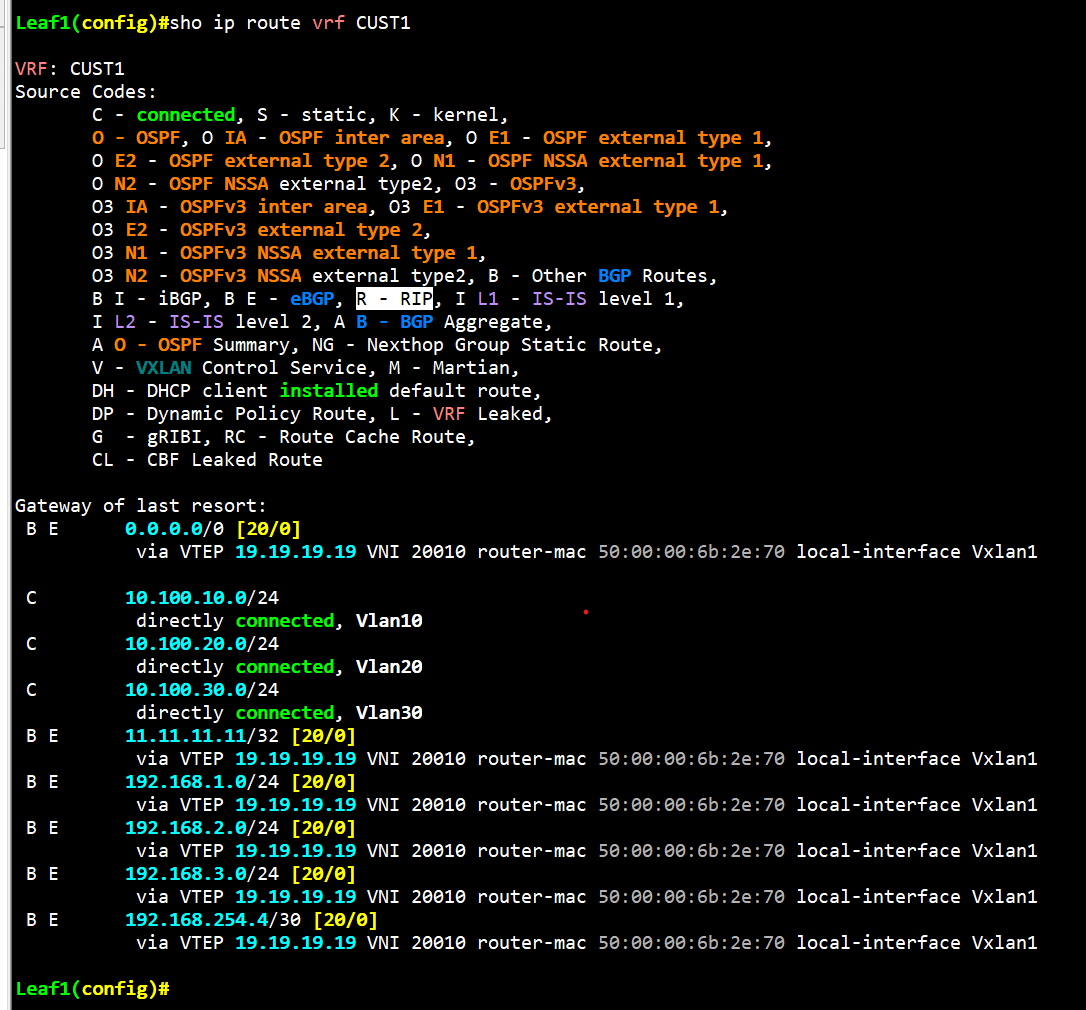
Task: Click the Vlan10 interface label
Action: [x=389, y=620]
